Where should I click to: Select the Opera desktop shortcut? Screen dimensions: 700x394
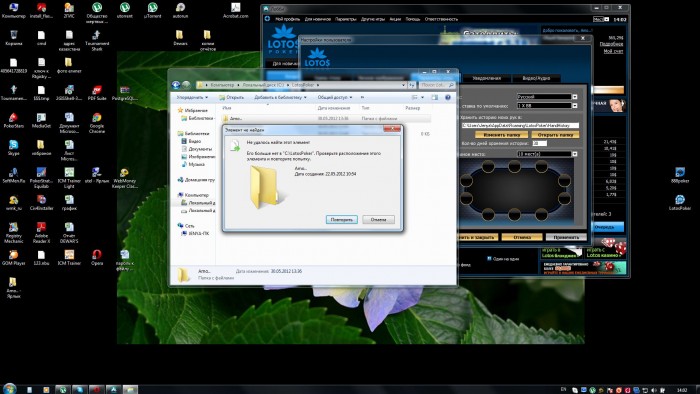[96, 257]
